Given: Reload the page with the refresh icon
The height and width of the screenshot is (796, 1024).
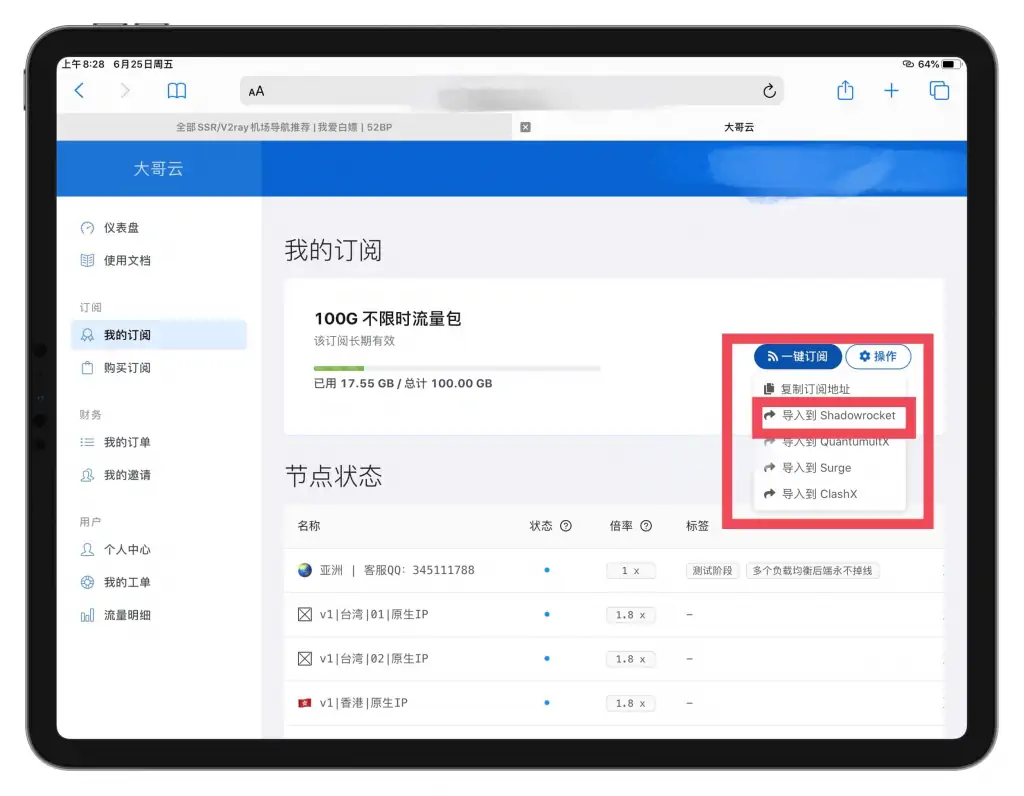Looking at the screenshot, I should click(769, 91).
